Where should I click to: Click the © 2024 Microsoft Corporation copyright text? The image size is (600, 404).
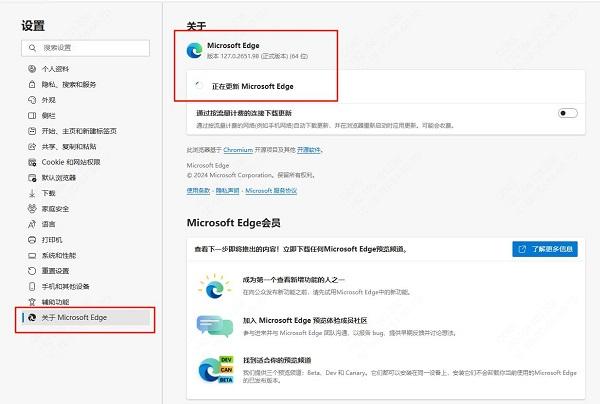click(x=251, y=175)
